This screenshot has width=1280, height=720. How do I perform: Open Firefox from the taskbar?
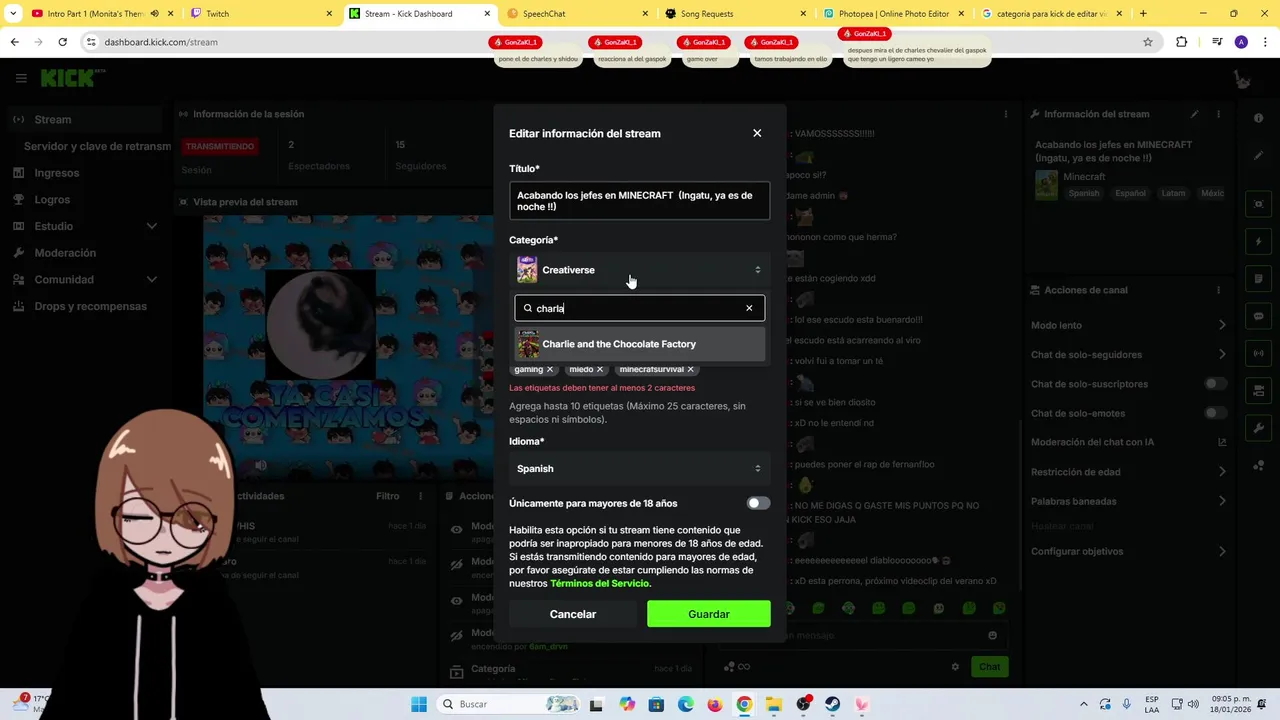(714, 704)
